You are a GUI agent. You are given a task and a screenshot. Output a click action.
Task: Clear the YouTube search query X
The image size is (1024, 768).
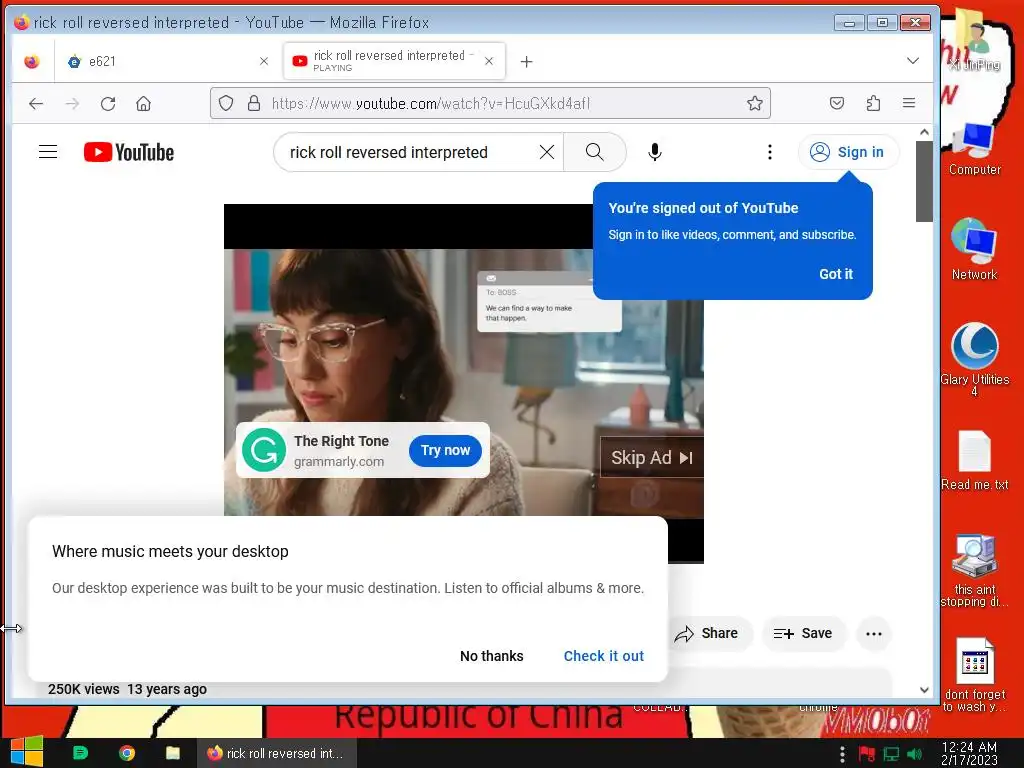coord(547,152)
